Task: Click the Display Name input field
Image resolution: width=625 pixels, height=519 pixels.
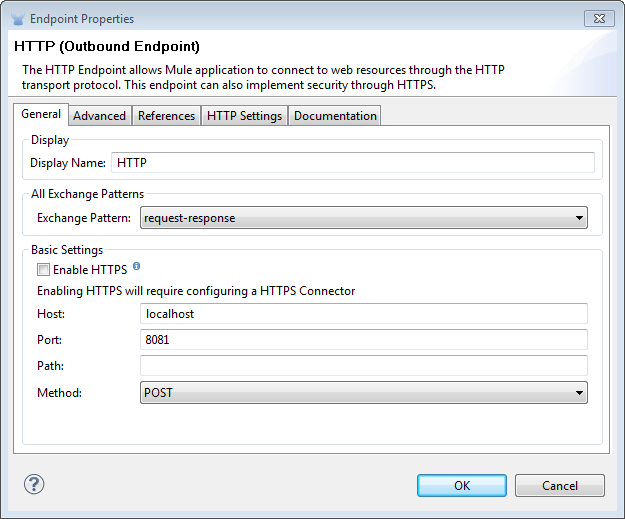Action: coord(353,163)
